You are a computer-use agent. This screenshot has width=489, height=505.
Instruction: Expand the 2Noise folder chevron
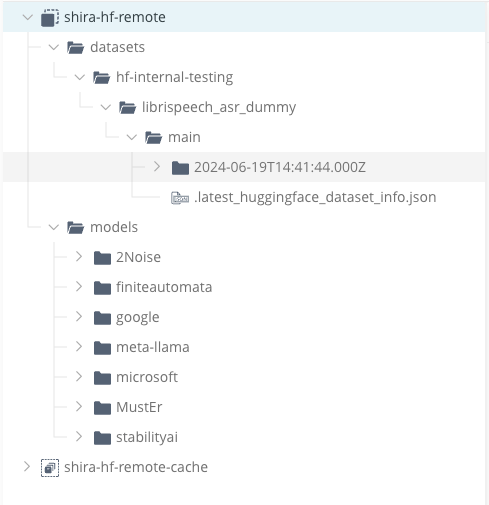pos(79,256)
